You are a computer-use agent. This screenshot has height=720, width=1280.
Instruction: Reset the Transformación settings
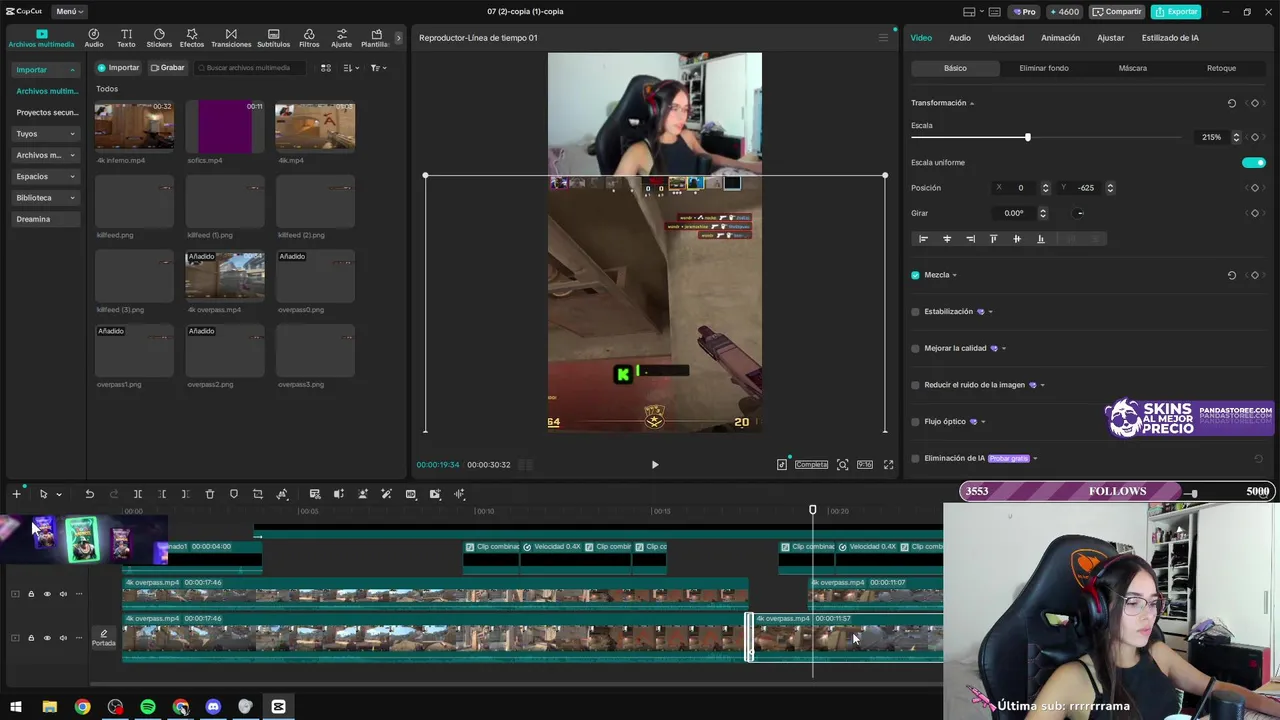pos(1232,103)
